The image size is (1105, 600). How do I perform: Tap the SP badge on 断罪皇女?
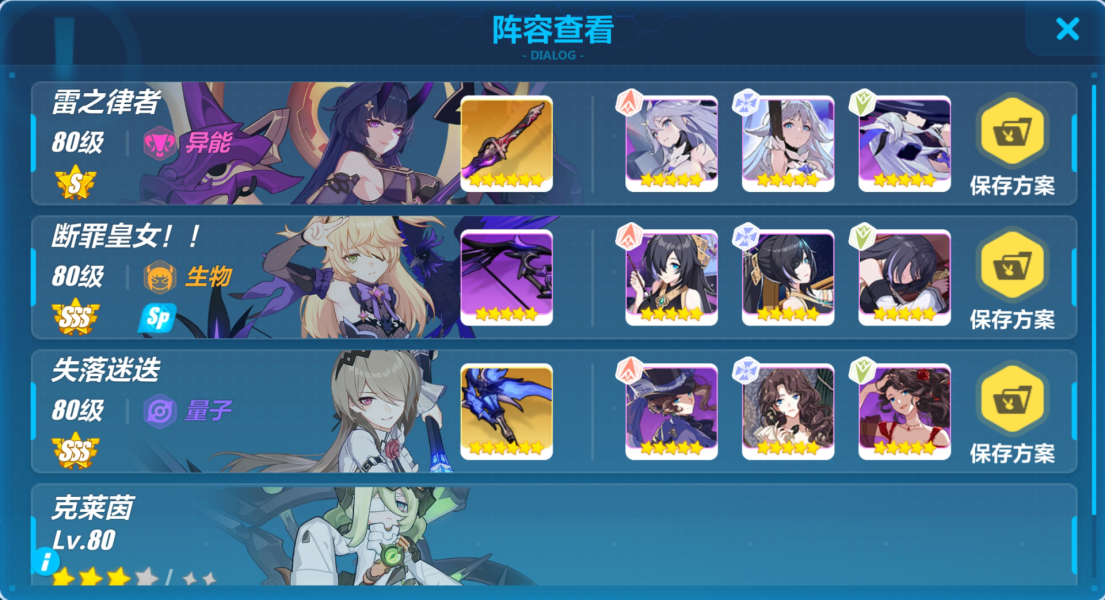157,318
